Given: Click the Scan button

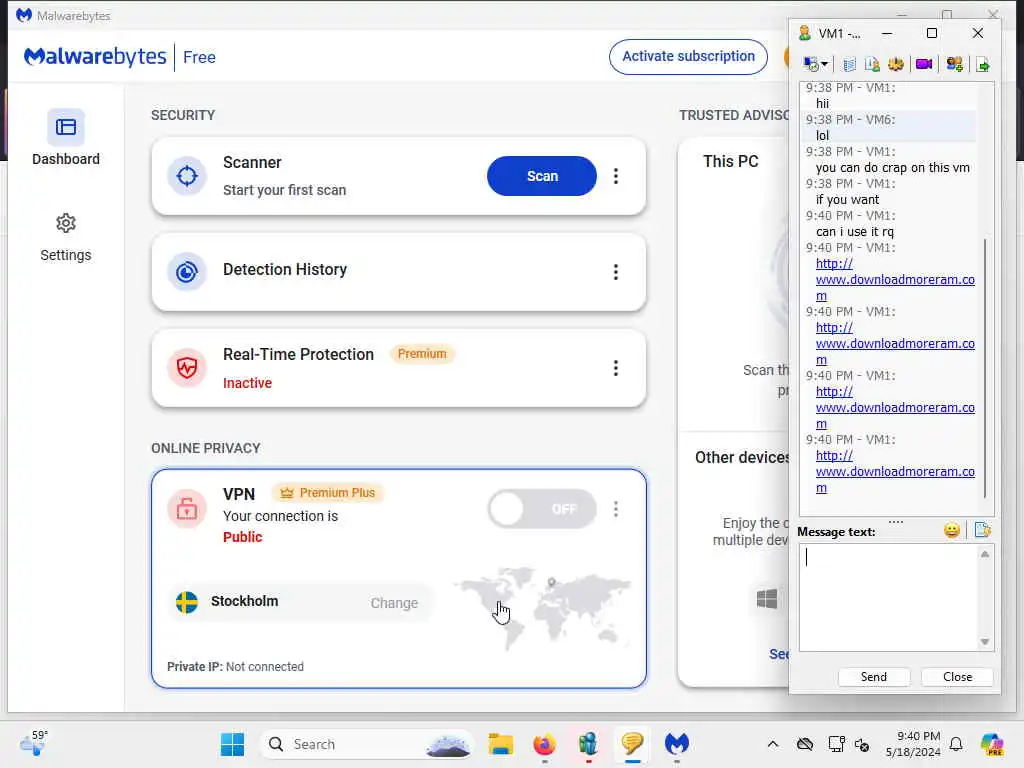Looking at the screenshot, I should (542, 176).
